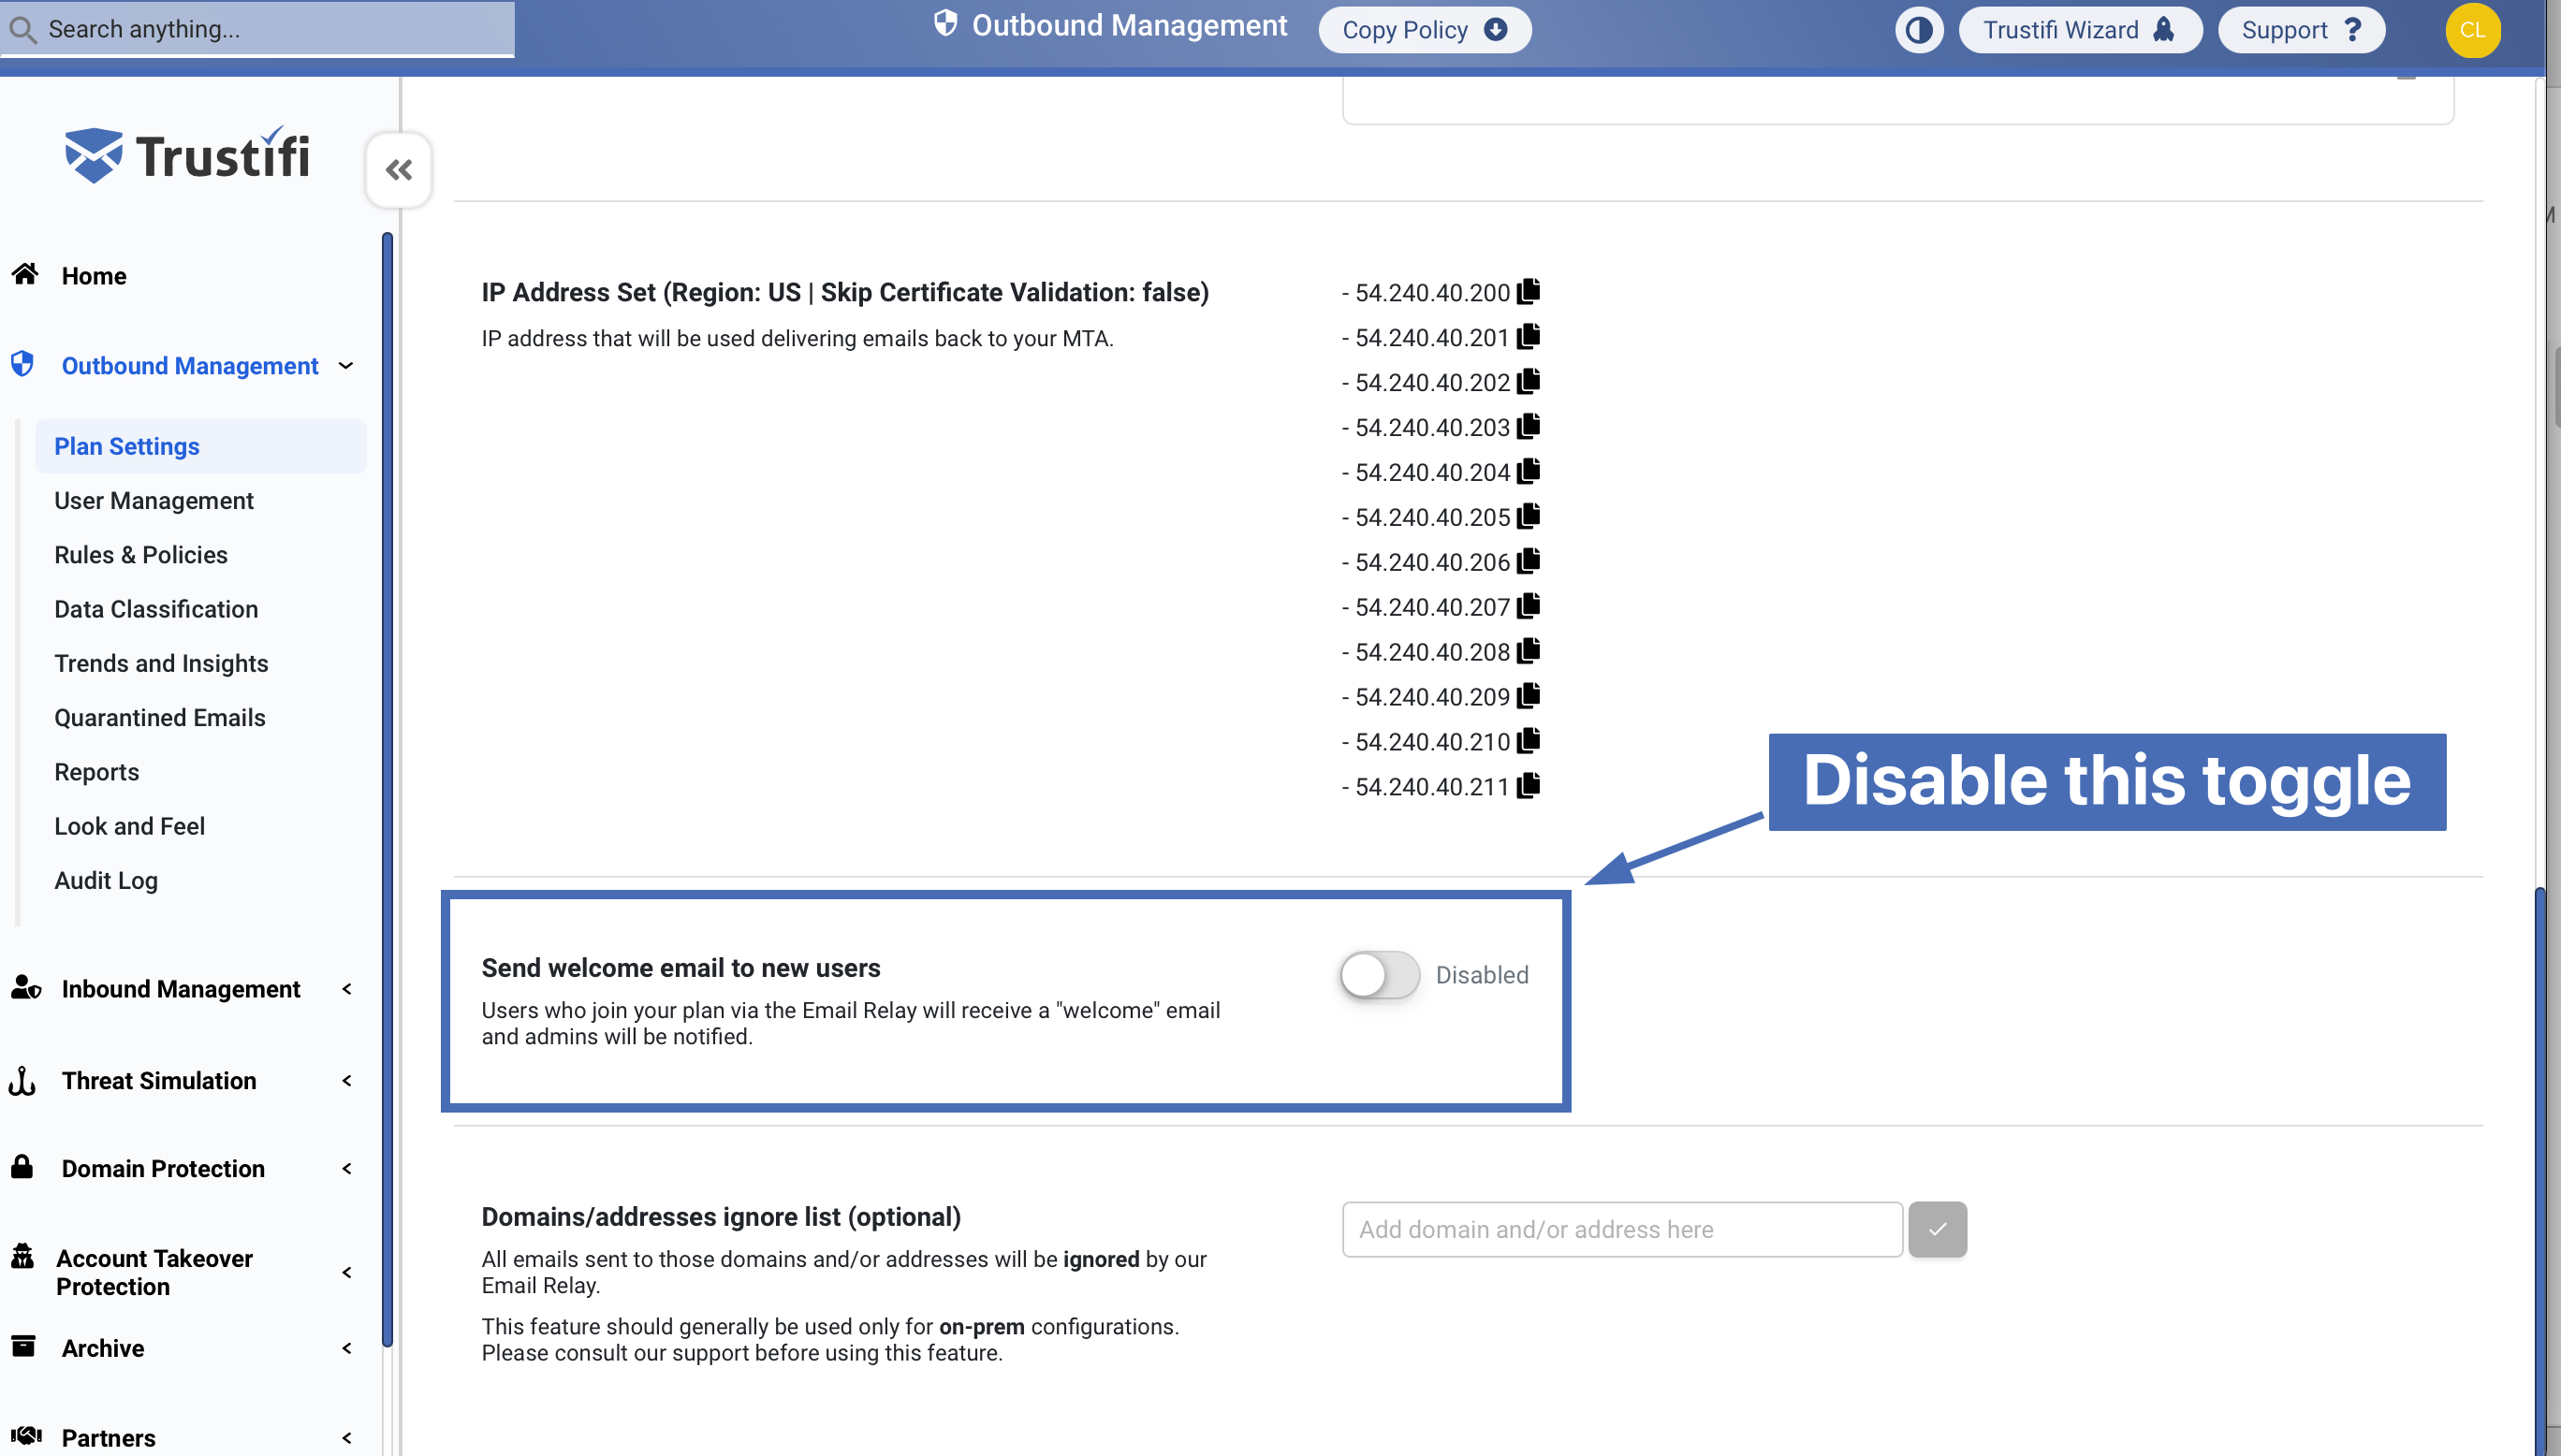Copy IP address 54.240.40.208

point(1528,651)
